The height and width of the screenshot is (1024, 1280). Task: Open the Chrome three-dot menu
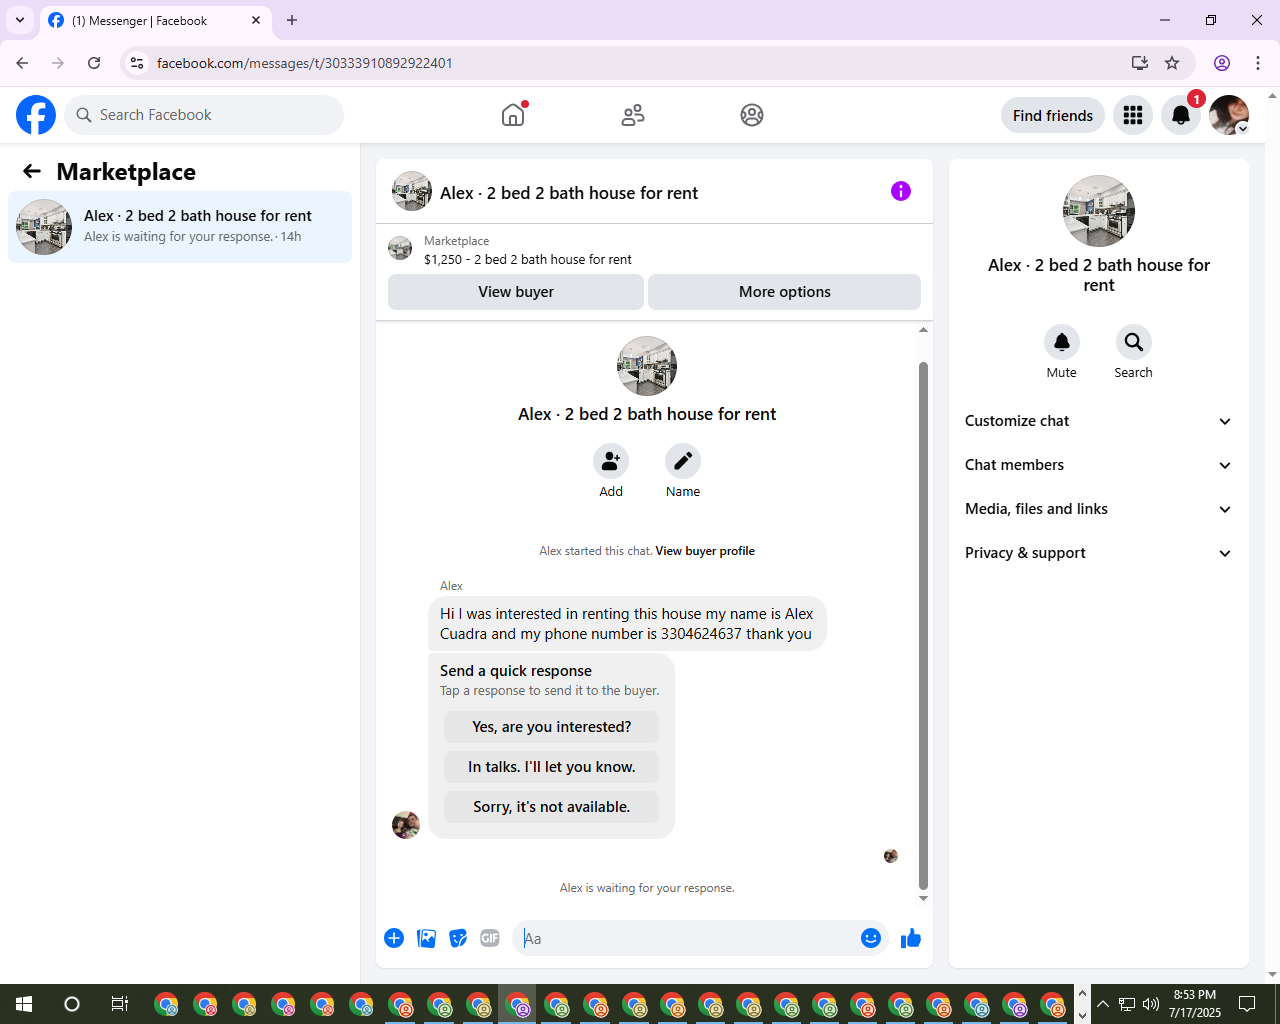tap(1258, 63)
